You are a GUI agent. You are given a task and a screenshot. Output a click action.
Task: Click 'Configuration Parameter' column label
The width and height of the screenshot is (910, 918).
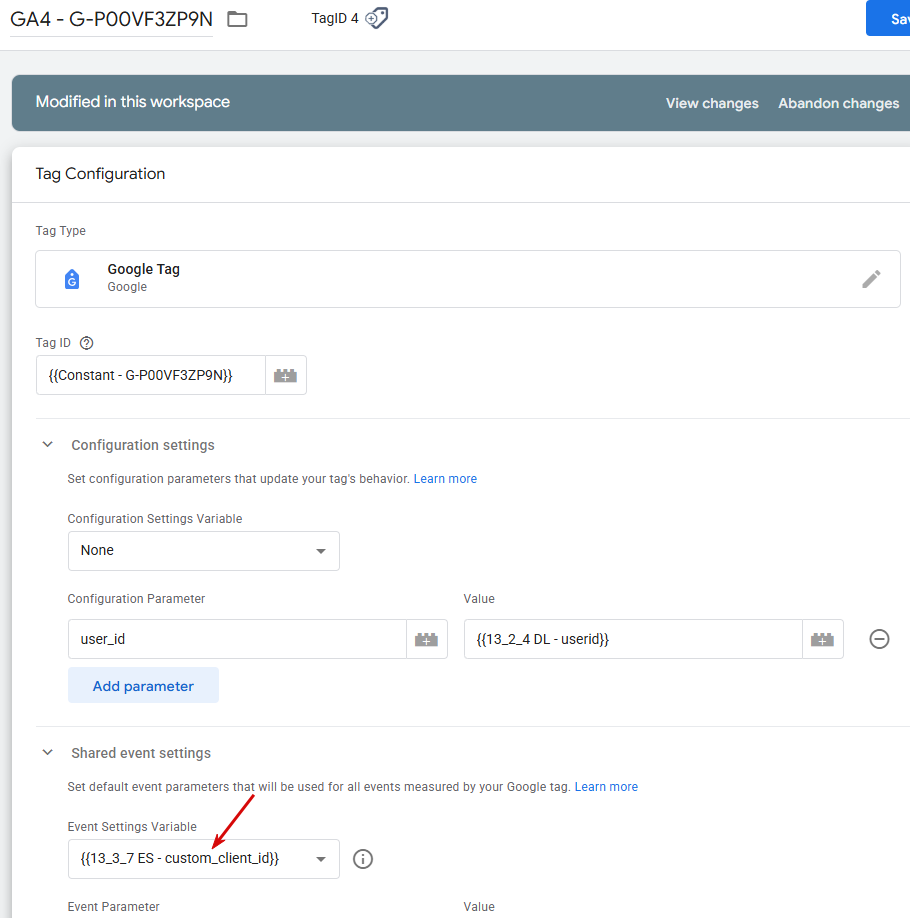point(136,599)
